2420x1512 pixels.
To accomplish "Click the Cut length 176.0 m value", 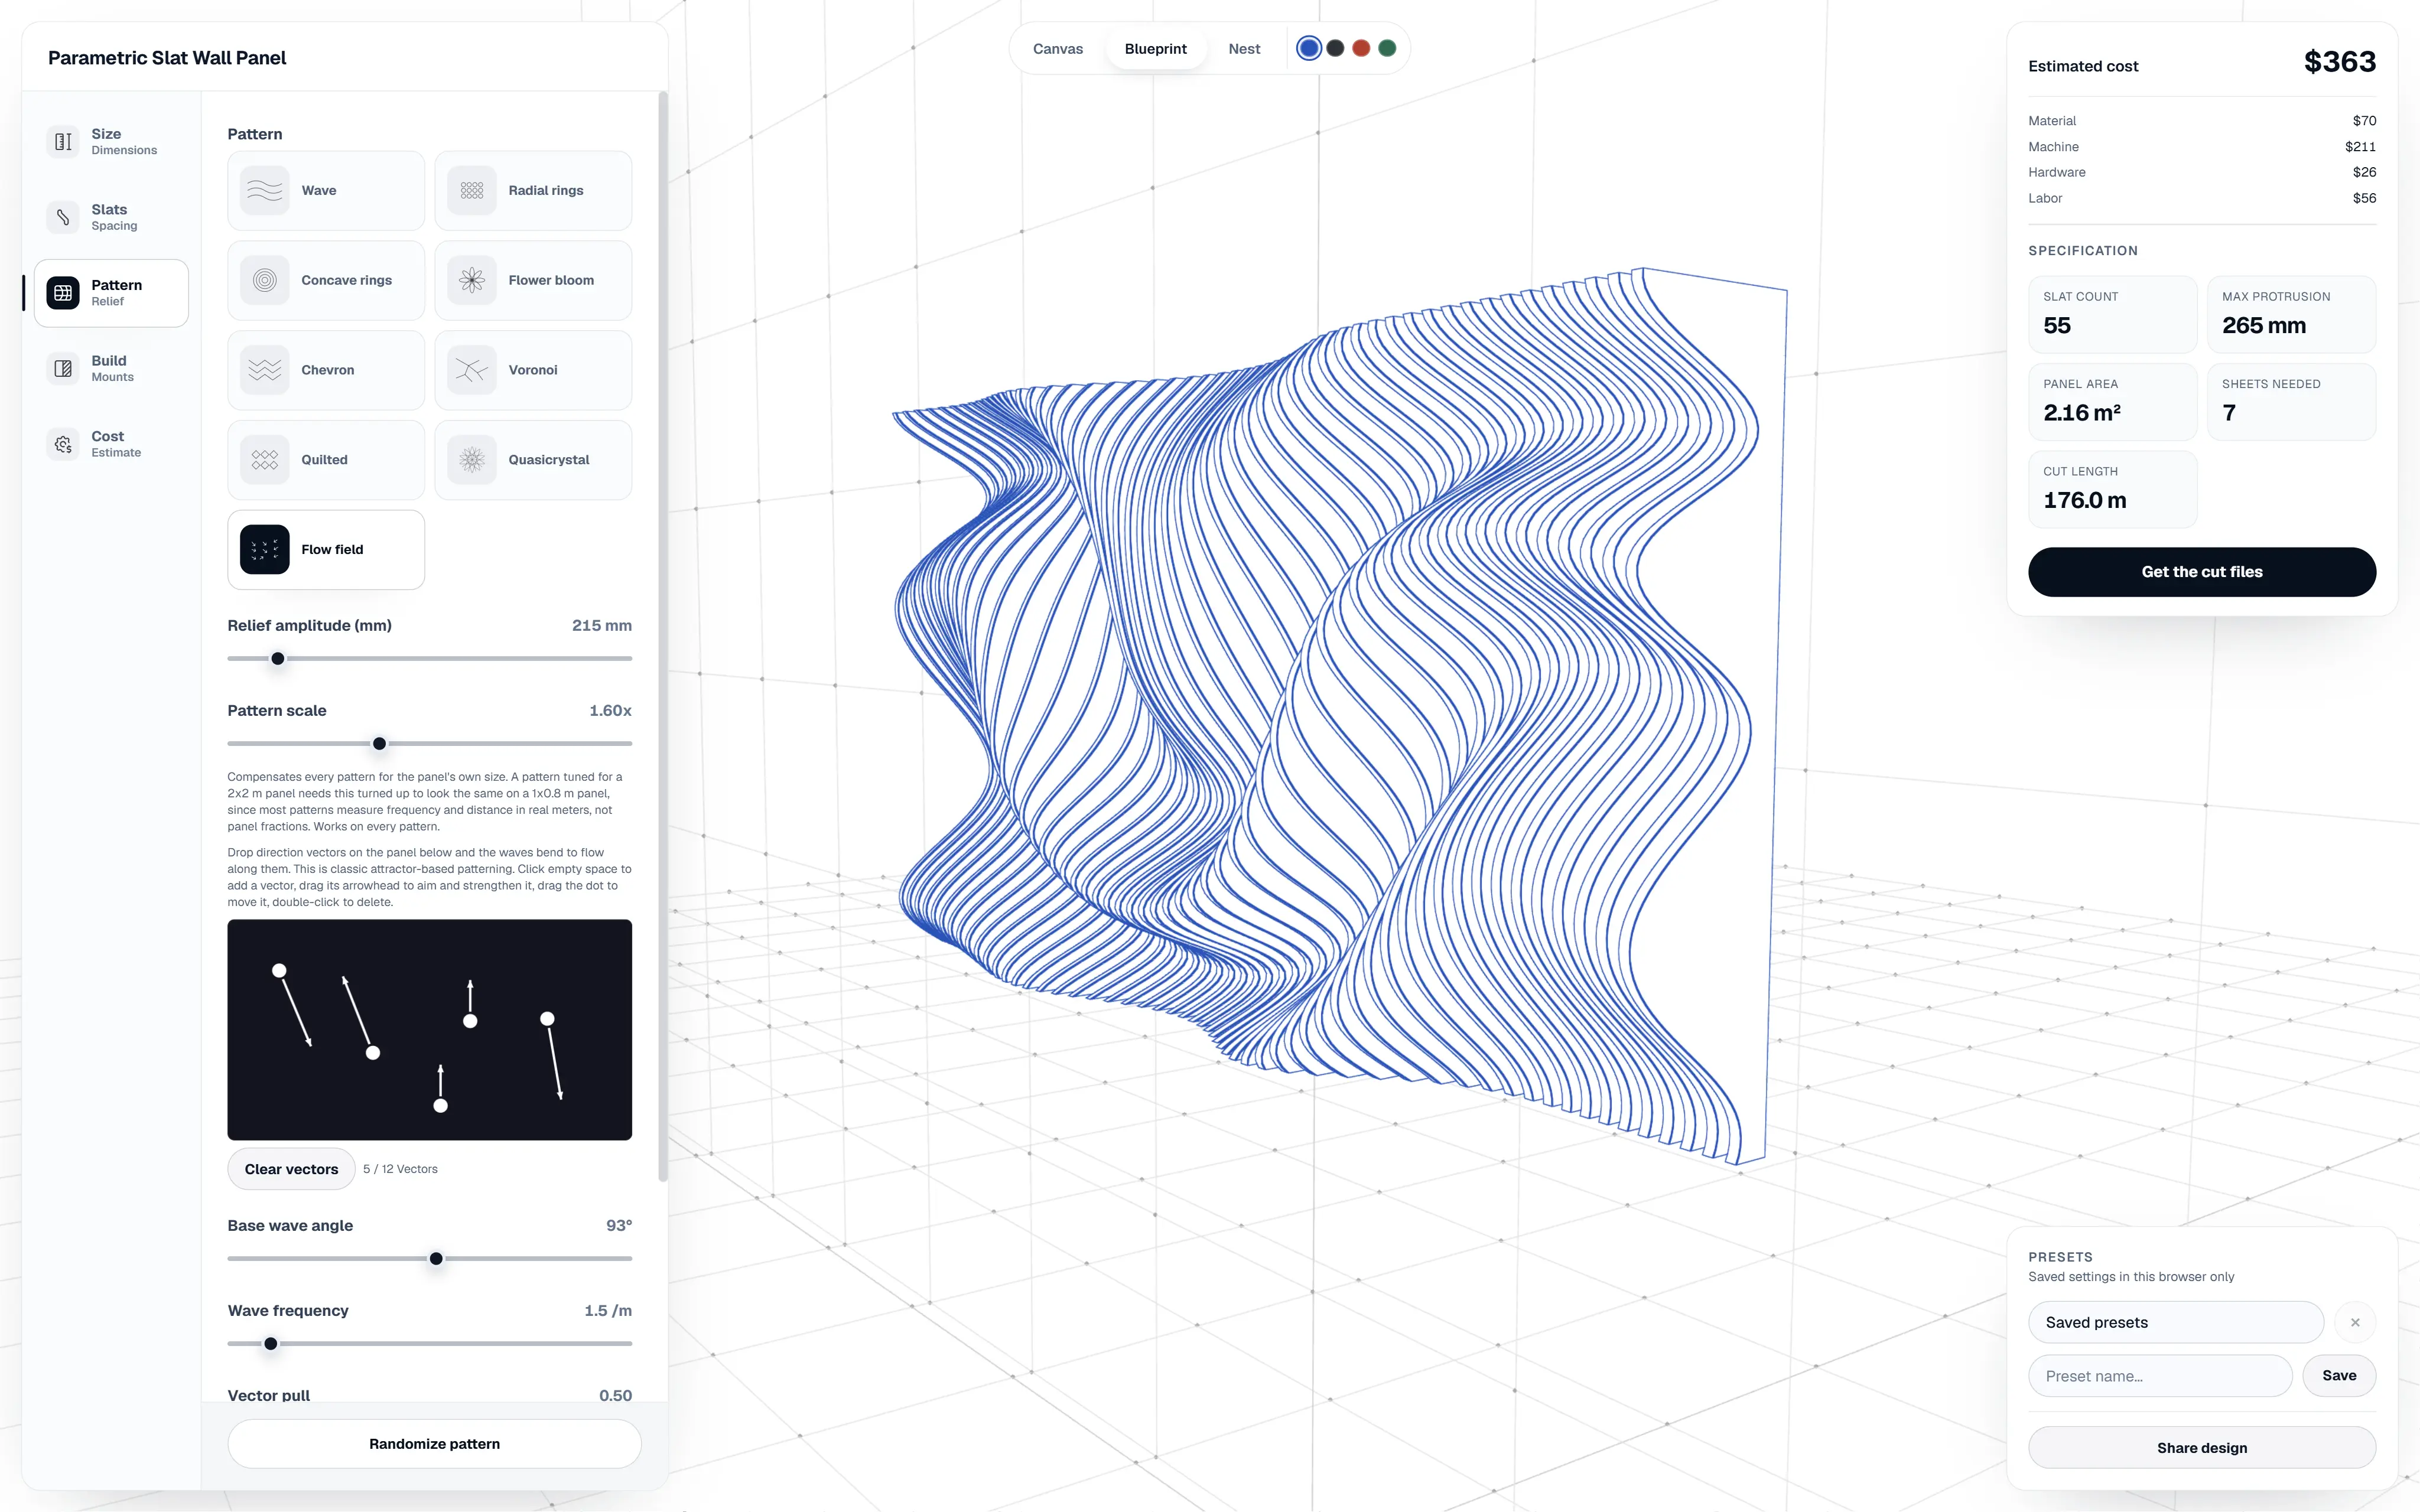I will pos(2085,500).
